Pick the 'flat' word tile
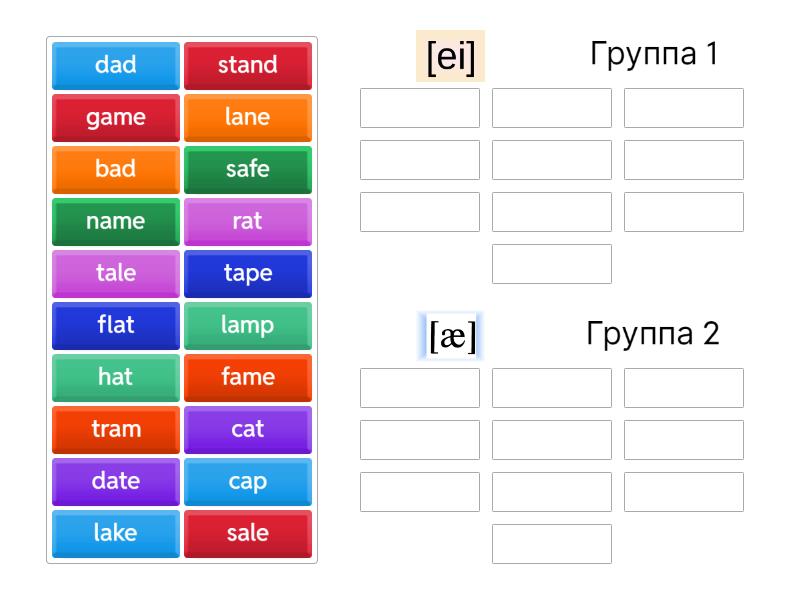 (x=116, y=326)
